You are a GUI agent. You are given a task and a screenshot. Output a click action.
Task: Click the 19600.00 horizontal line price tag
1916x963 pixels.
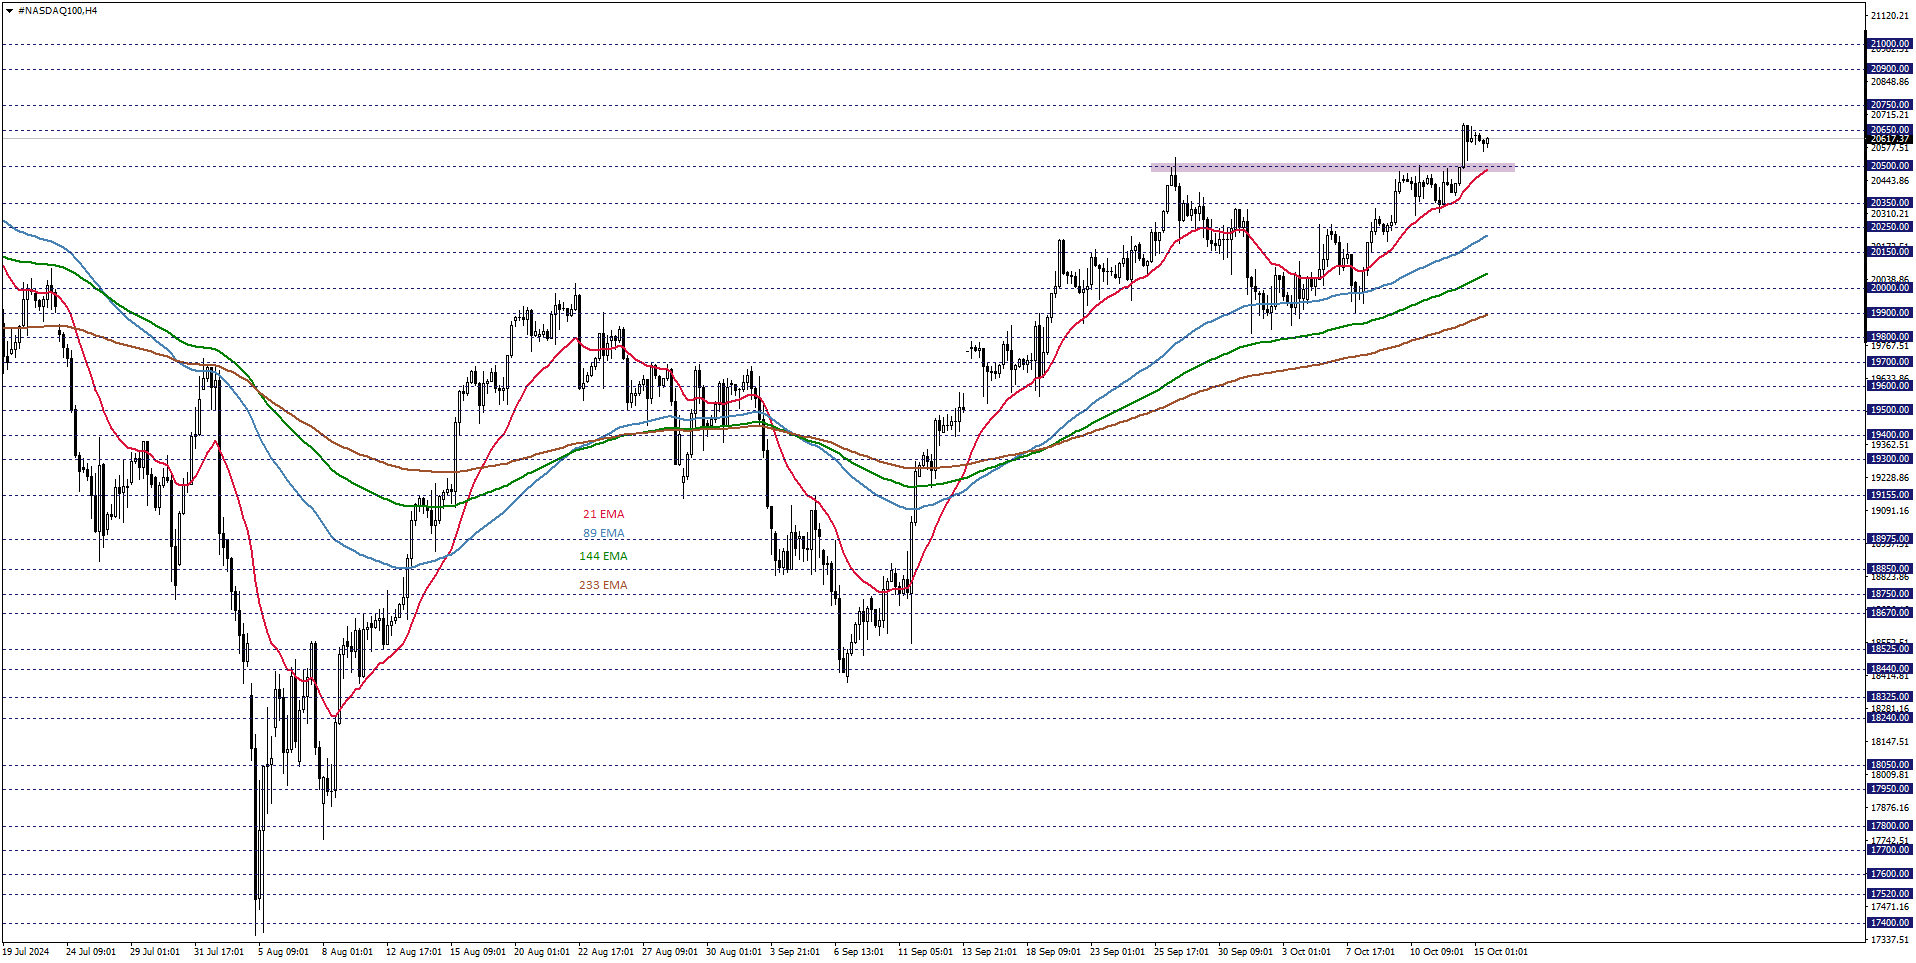[1889, 386]
